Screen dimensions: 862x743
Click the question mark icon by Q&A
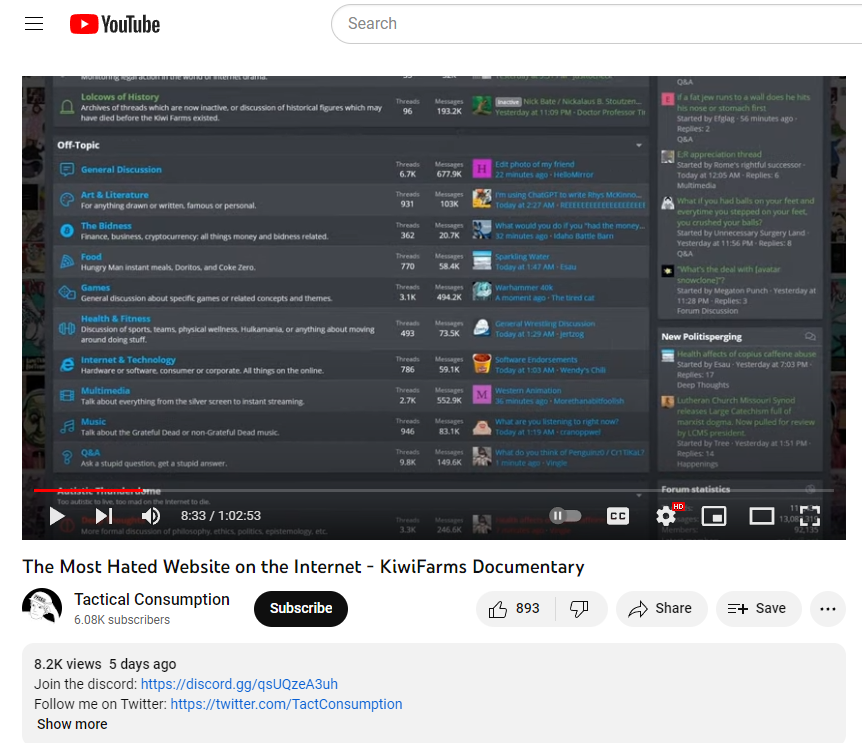[x=67, y=457]
